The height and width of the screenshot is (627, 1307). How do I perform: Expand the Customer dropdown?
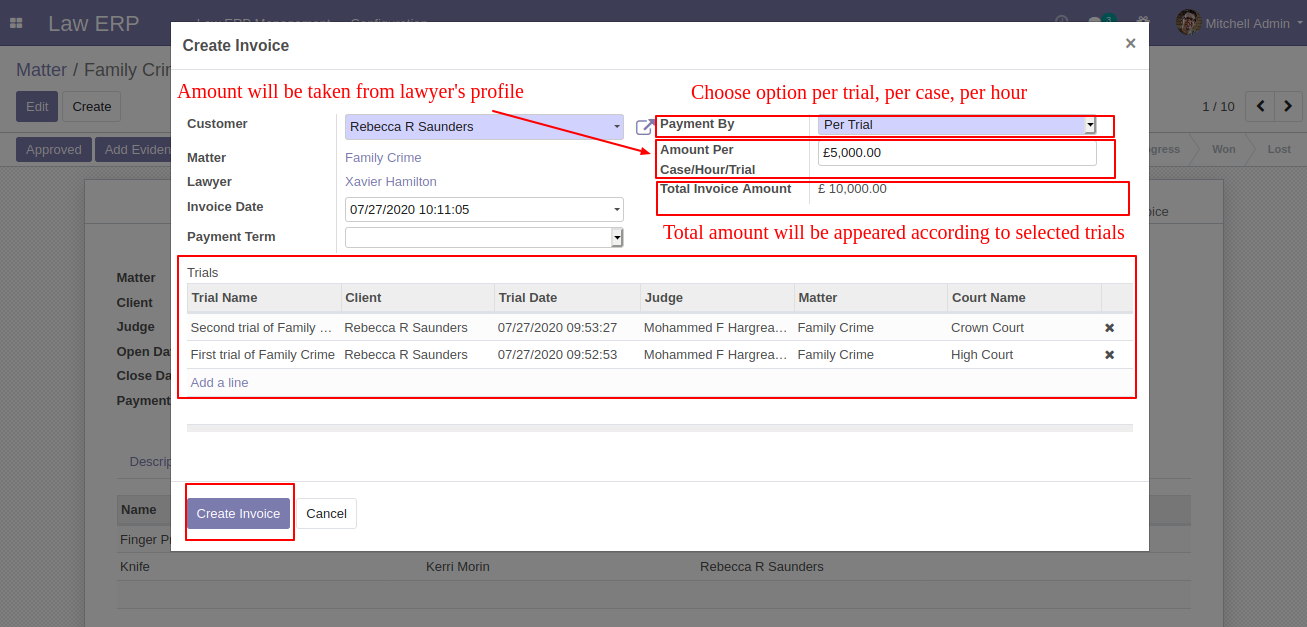(616, 127)
